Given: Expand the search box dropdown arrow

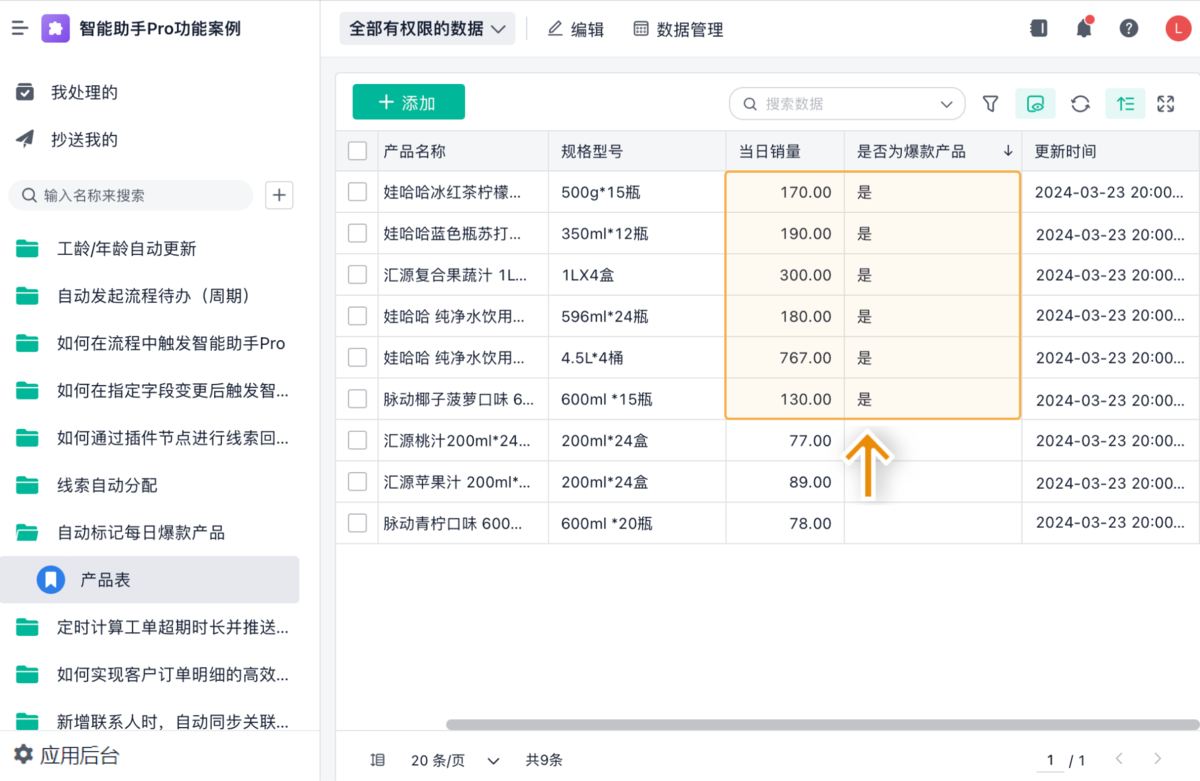Looking at the screenshot, I should pos(946,104).
